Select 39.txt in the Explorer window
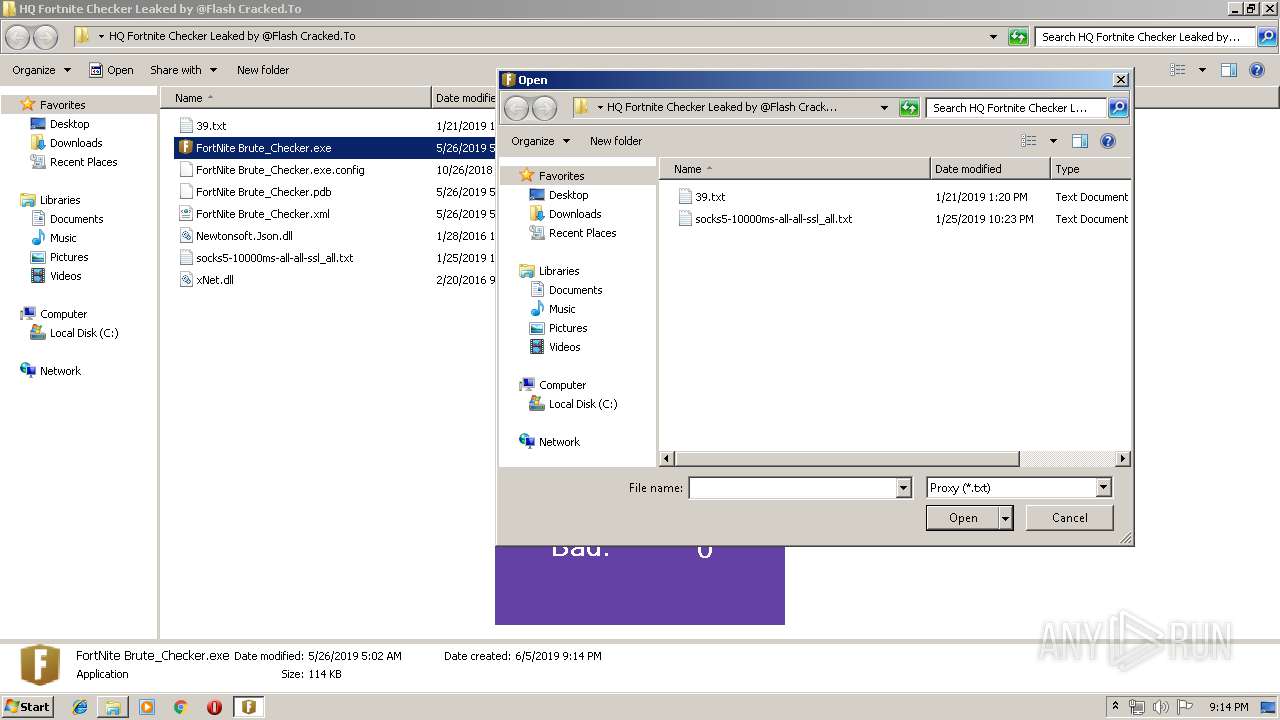Screen dimensions: 1280x720 [x=203, y=126]
